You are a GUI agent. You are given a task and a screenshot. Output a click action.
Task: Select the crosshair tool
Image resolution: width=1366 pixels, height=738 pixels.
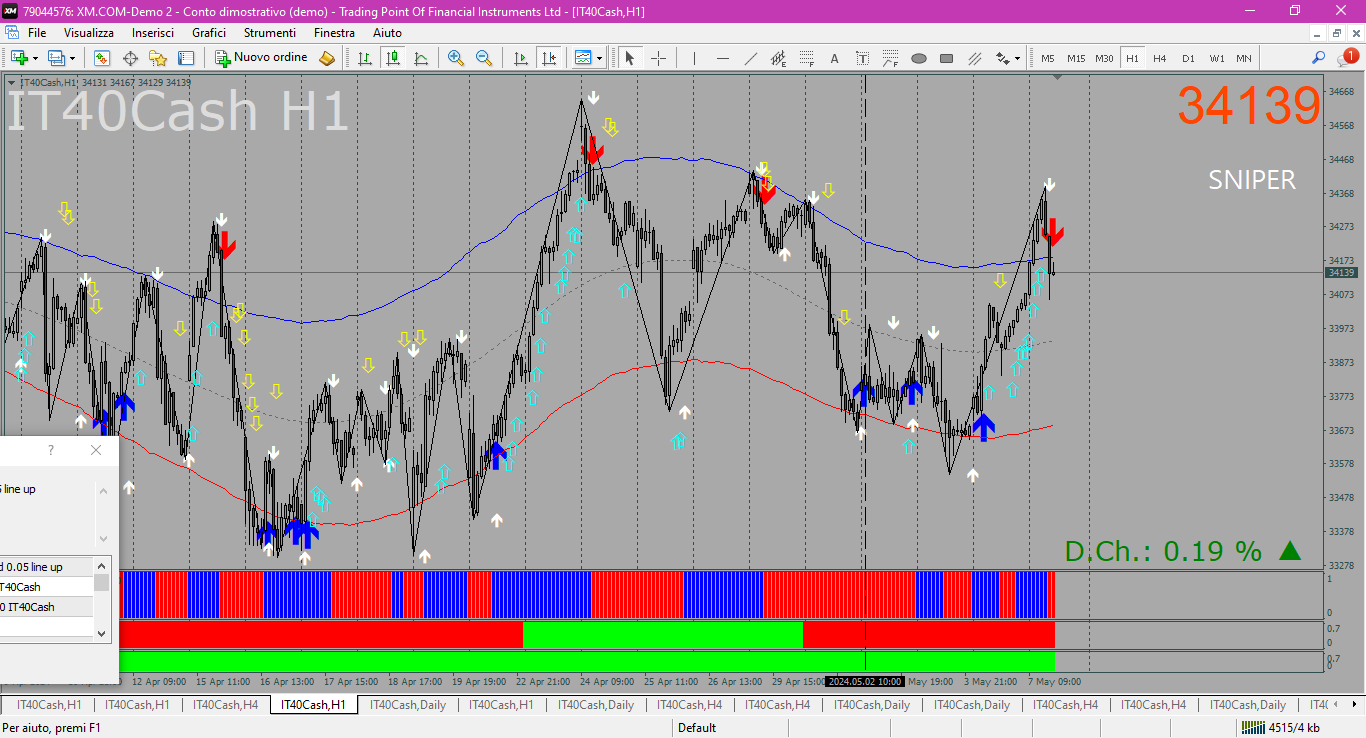(x=658, y=58)
